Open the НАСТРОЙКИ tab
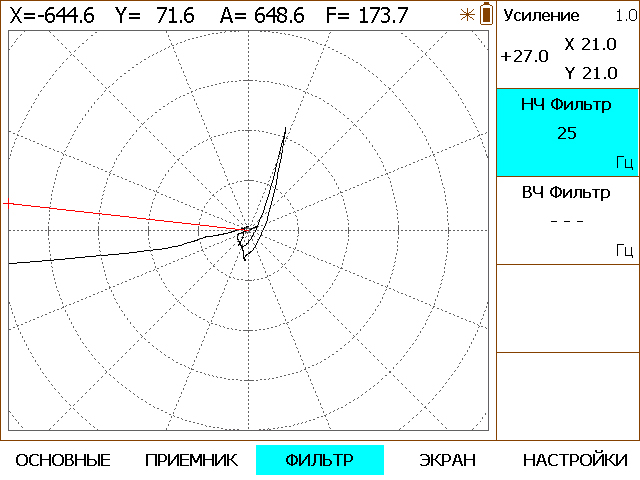640x480 pixels. coord(575,460)
